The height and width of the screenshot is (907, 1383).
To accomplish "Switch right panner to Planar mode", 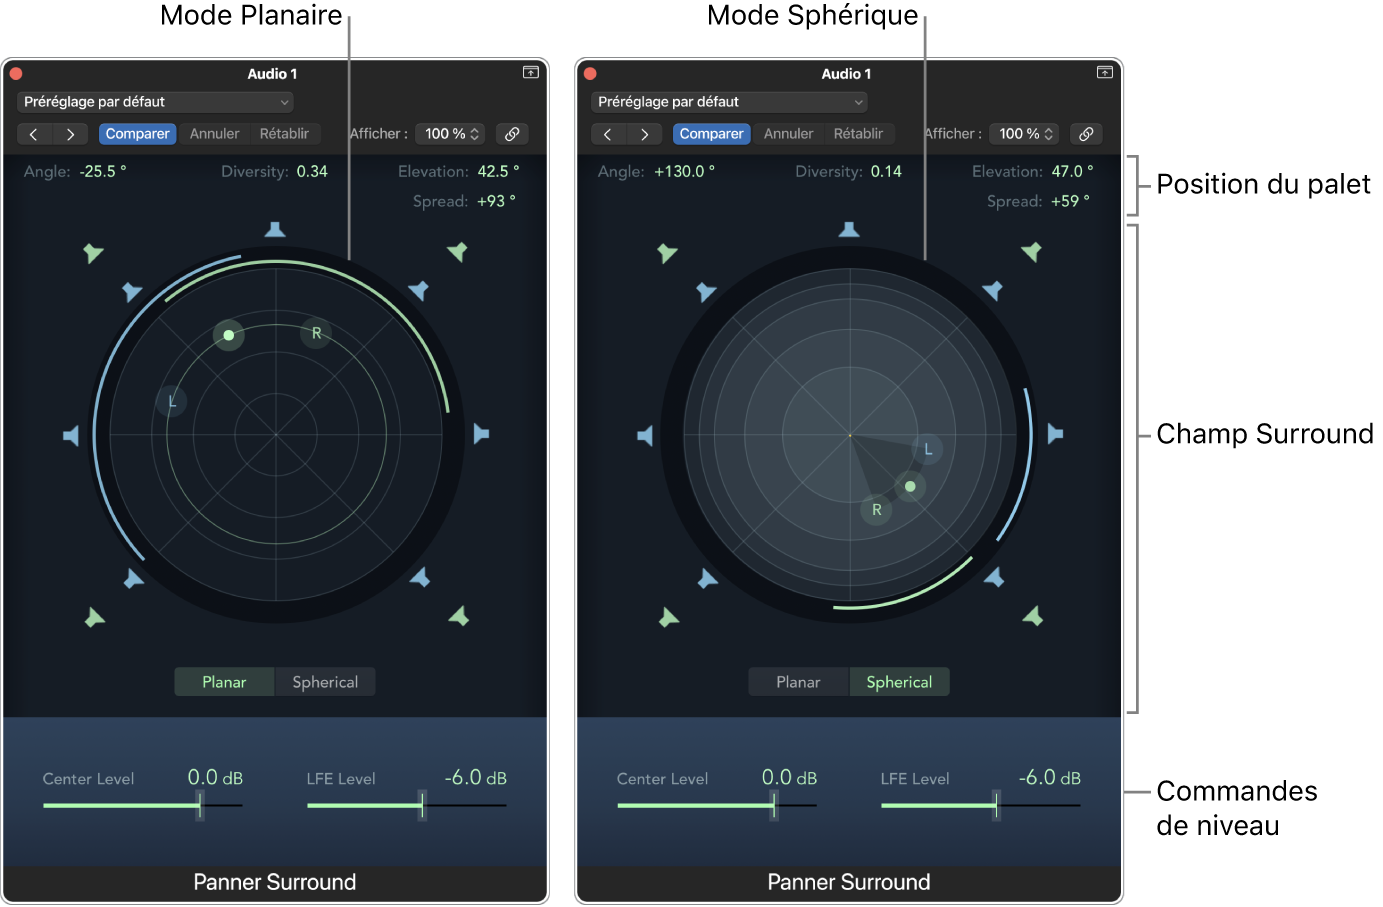I will coord(798,682).
